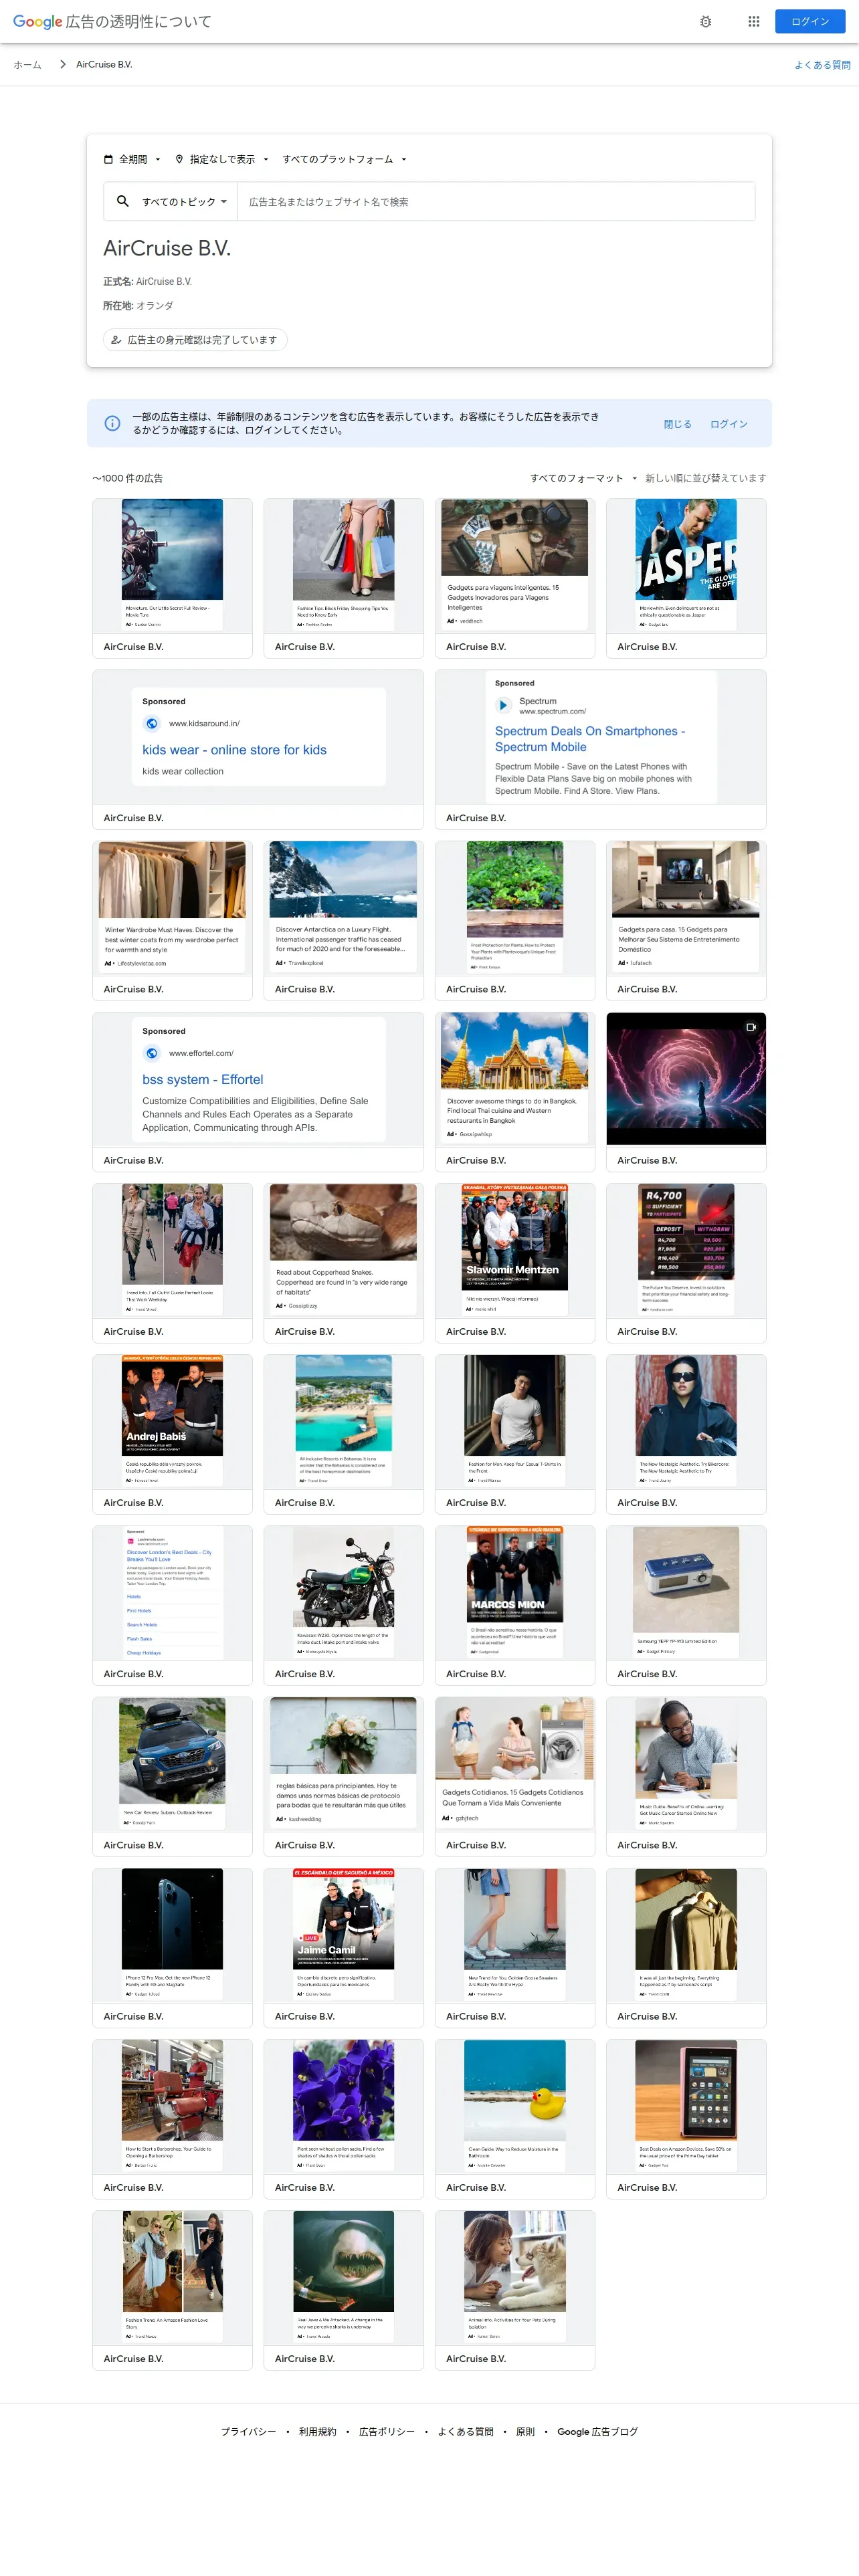Open the theme settings brightness icon
Viewport: 859px width, 2576px height.
point(705,21)
